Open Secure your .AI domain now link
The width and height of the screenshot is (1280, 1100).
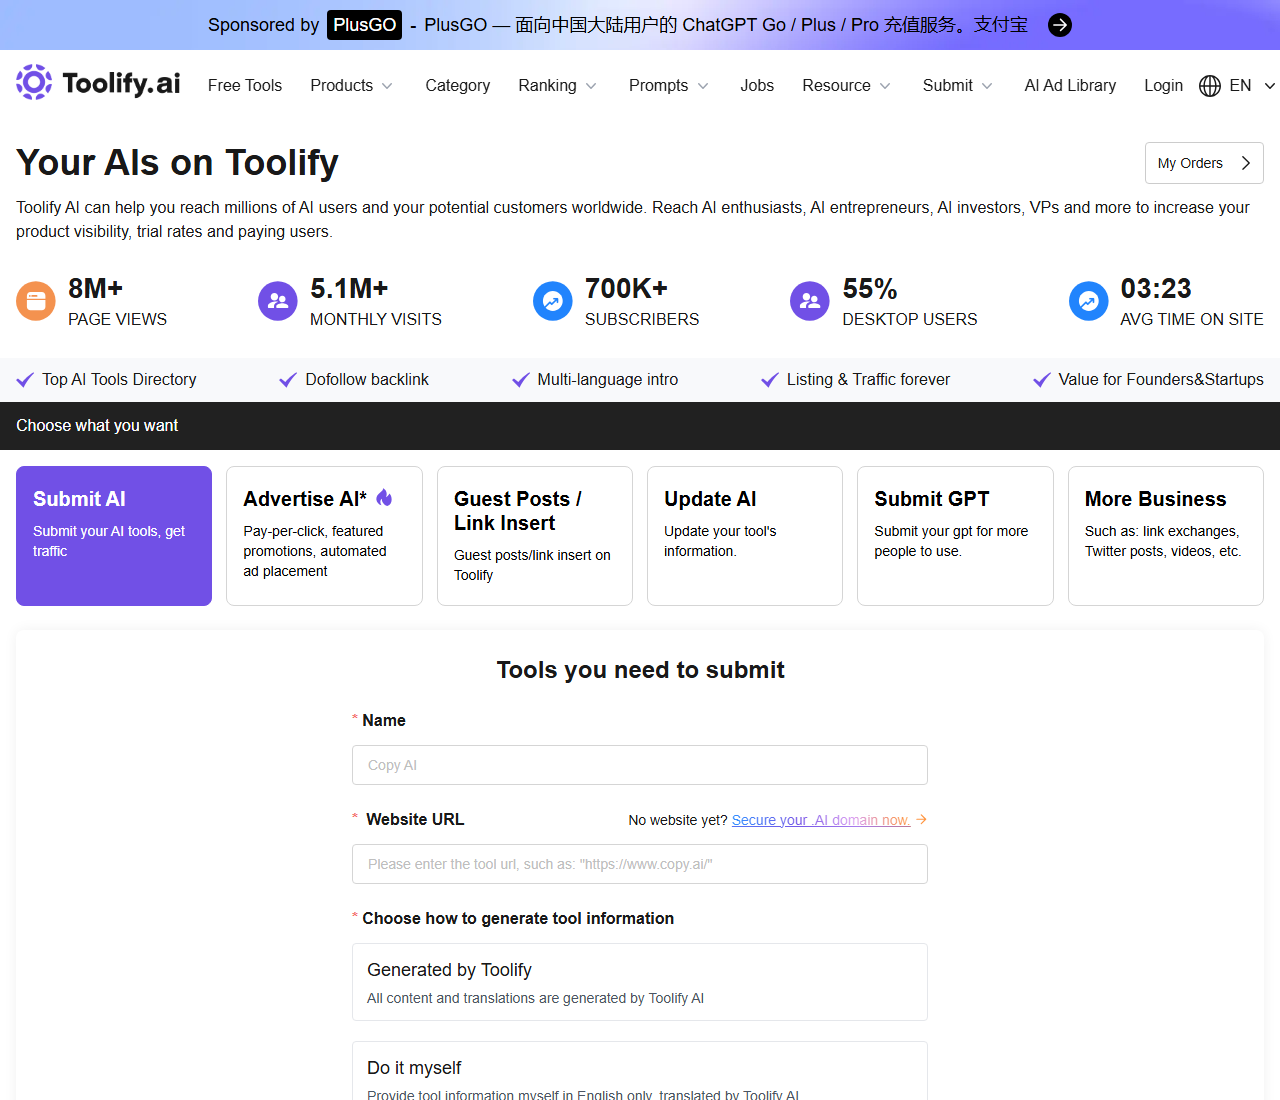click(x=821, y=820)
